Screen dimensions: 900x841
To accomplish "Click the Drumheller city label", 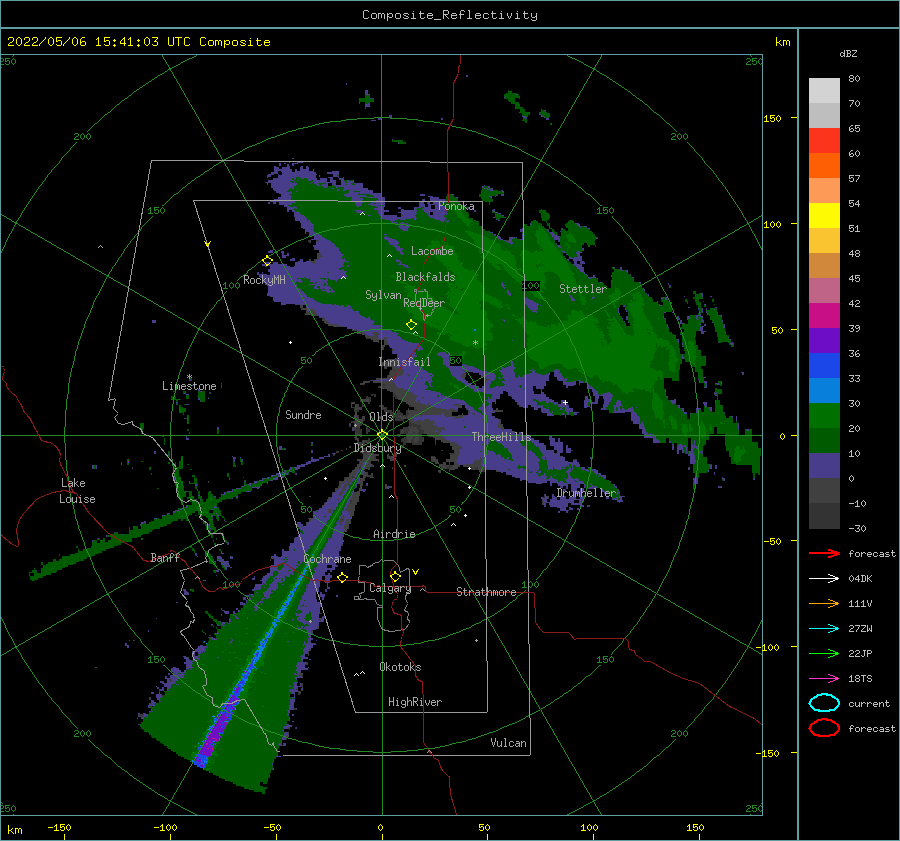I will click(586, 493).
